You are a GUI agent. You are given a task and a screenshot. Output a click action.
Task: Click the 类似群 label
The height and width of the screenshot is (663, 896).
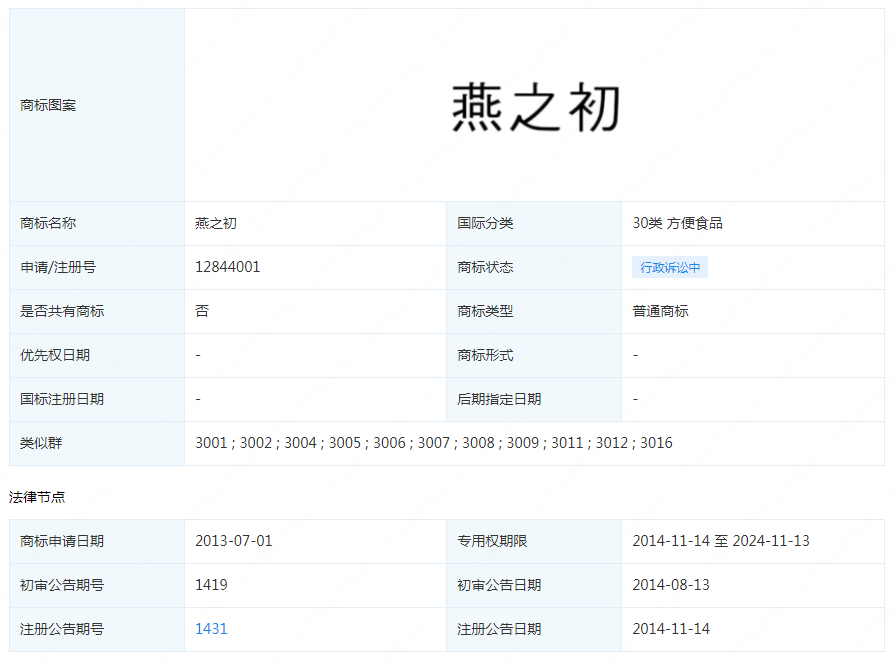tap(41, 443)
